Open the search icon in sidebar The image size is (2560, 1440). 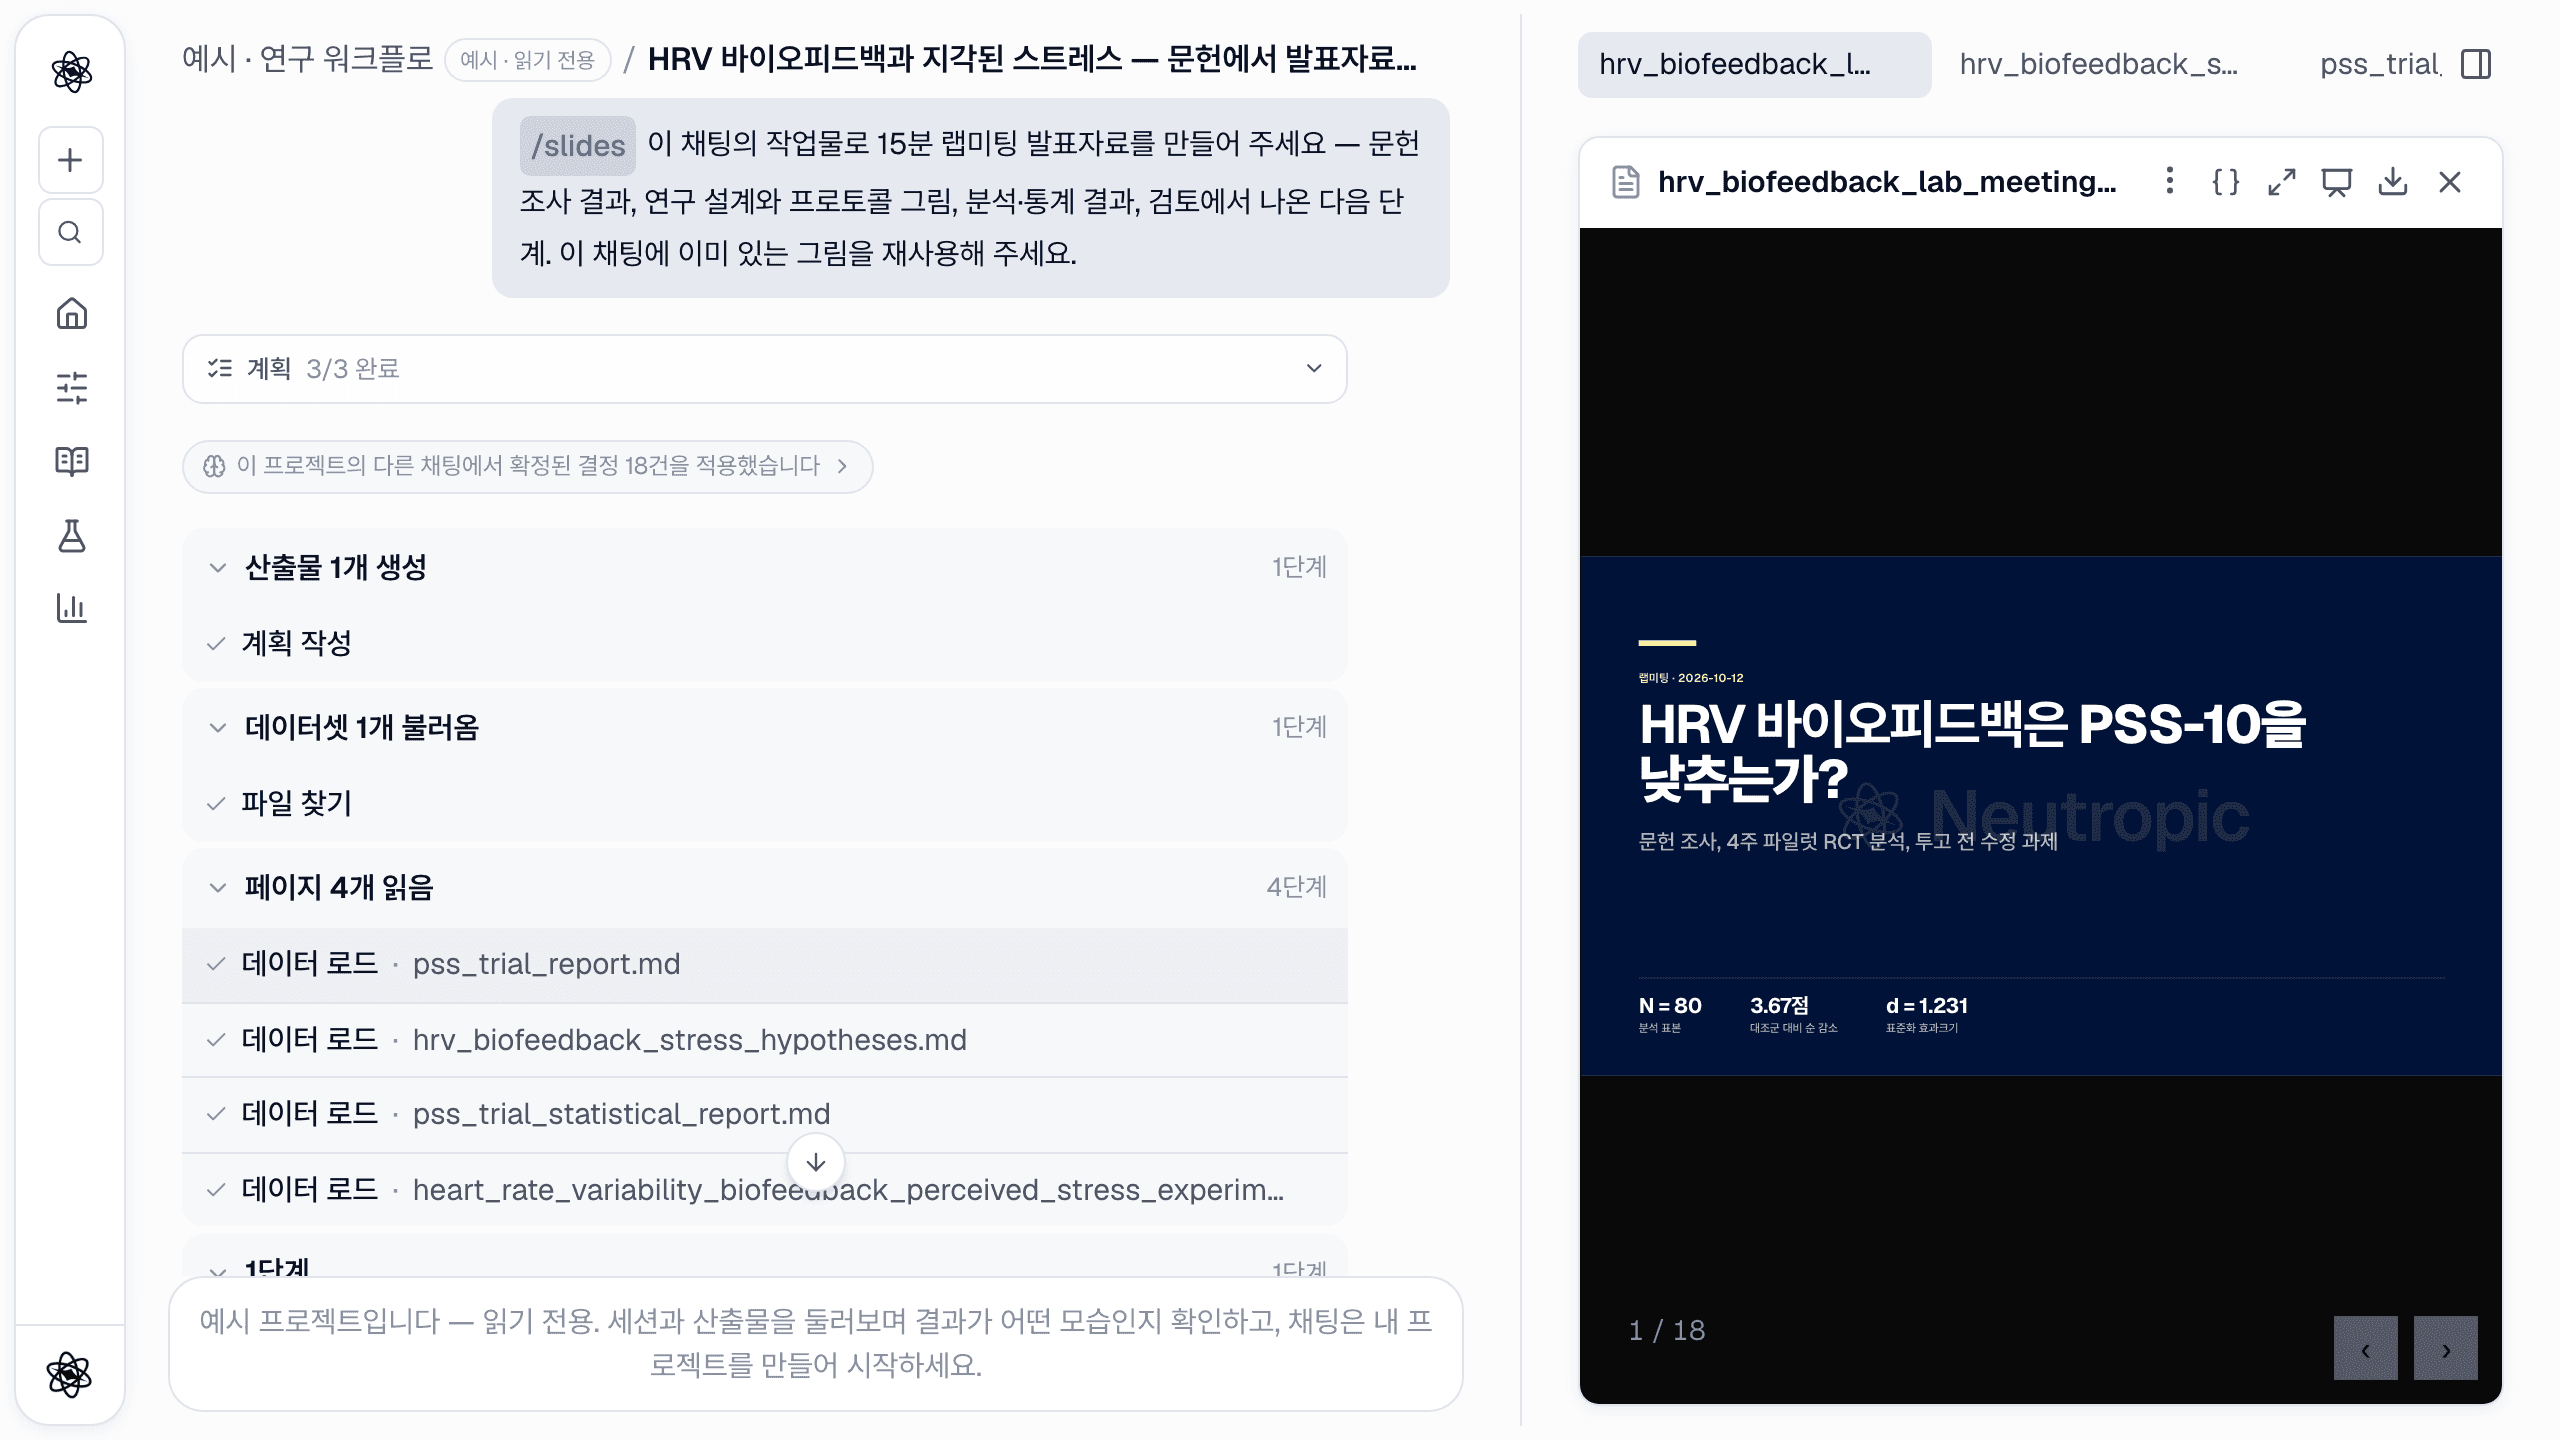click(x=70, y=232)
